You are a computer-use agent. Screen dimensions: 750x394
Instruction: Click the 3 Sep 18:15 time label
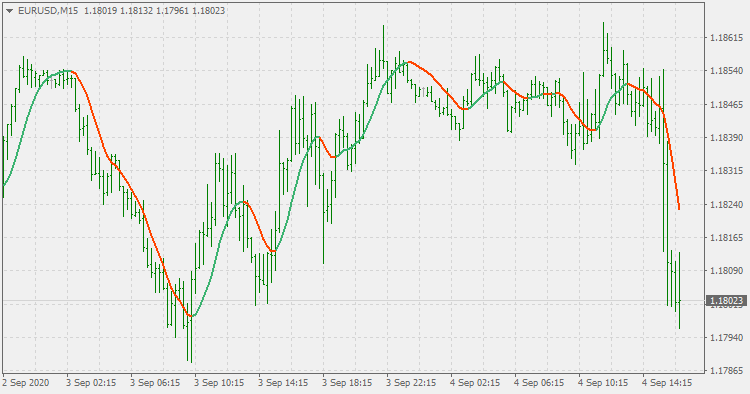click(347, 383)
